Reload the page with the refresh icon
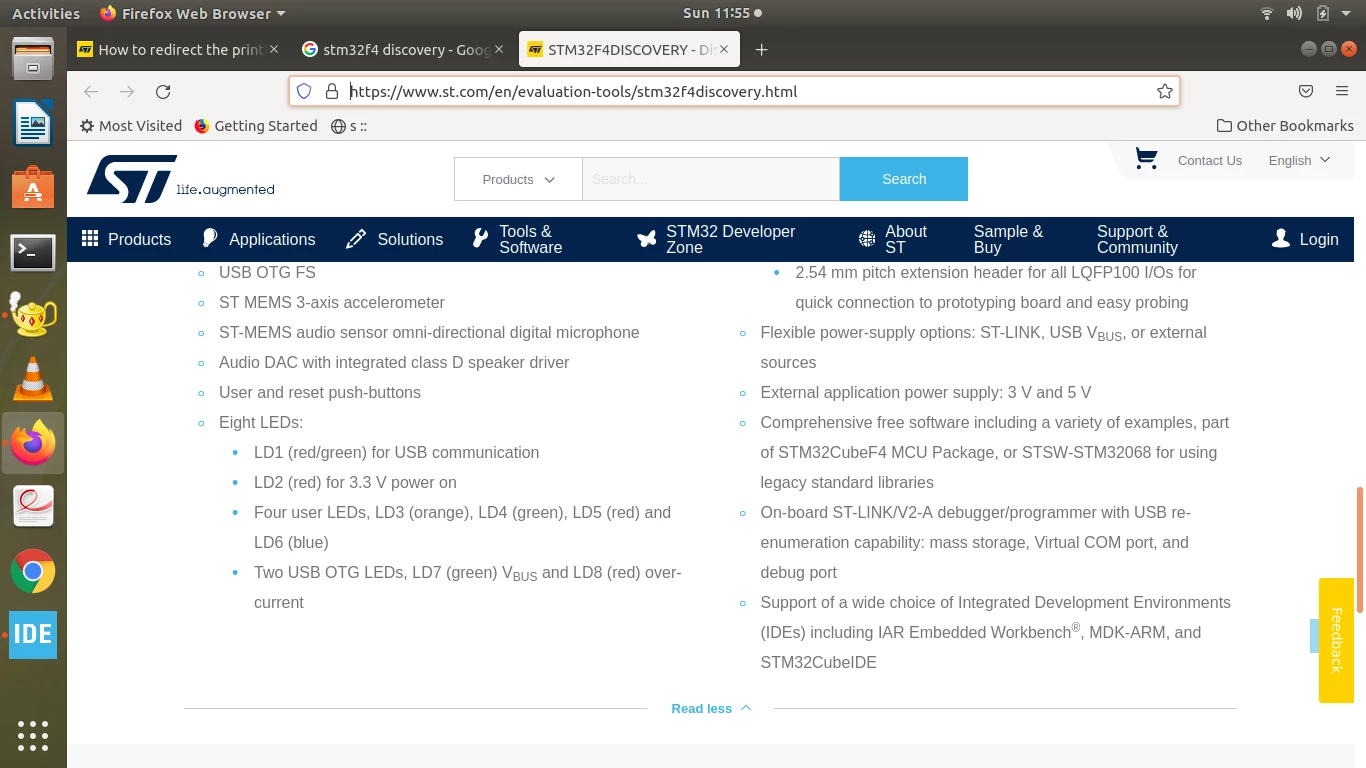1366x768 pixels. point(163,91)
